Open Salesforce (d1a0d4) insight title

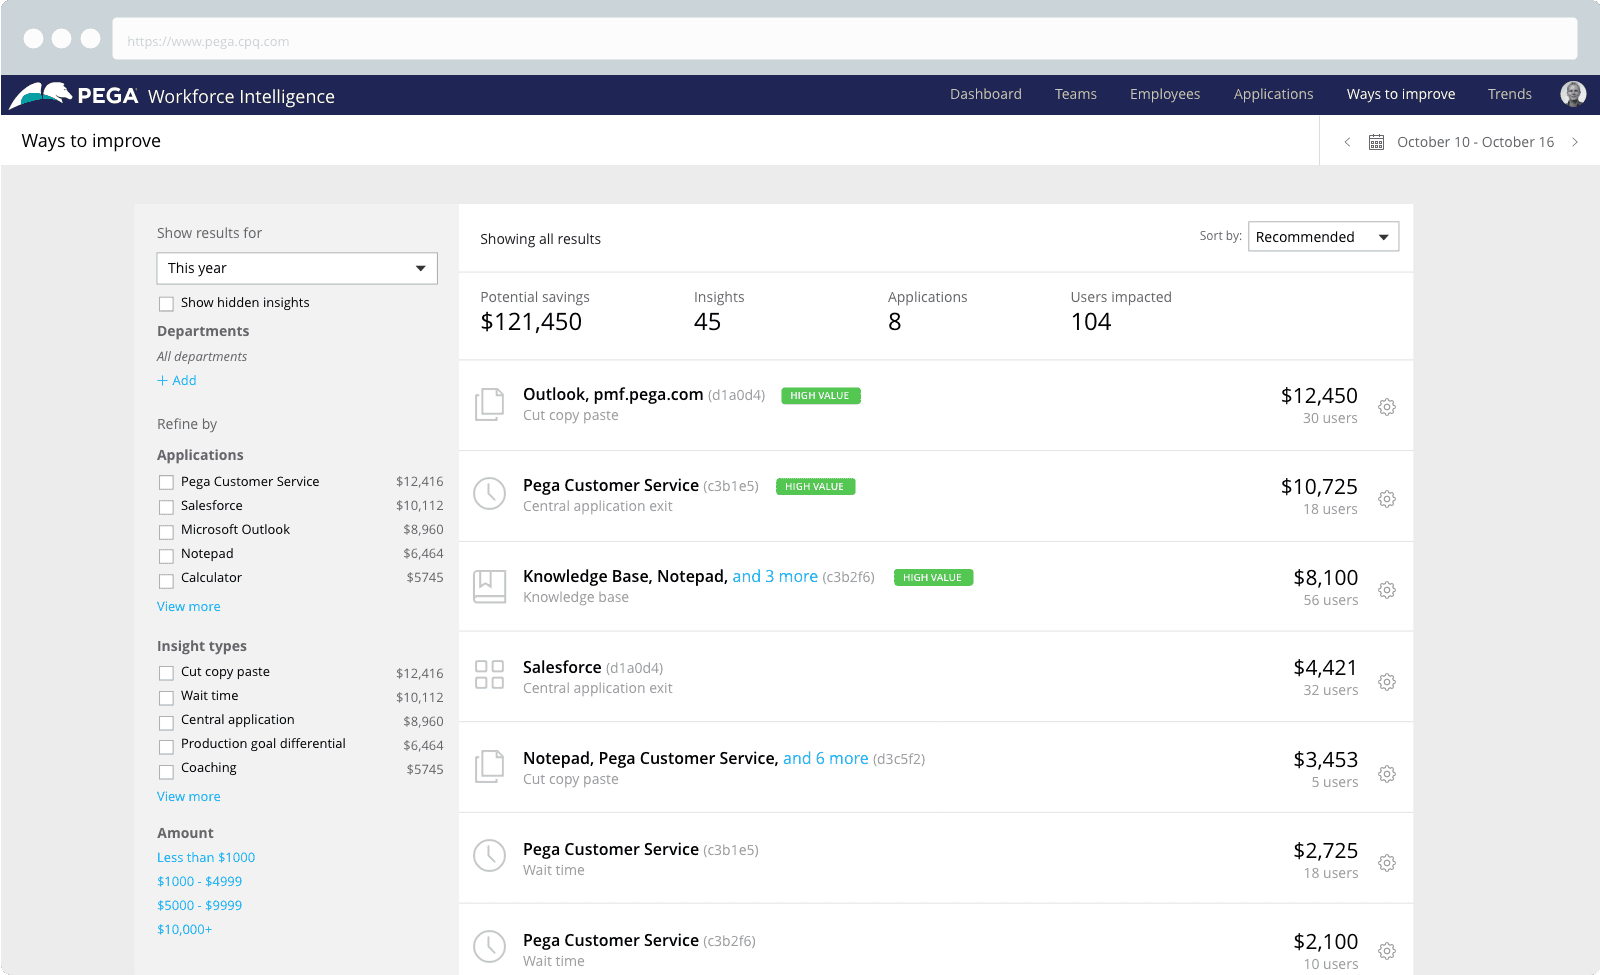point(562,667)
